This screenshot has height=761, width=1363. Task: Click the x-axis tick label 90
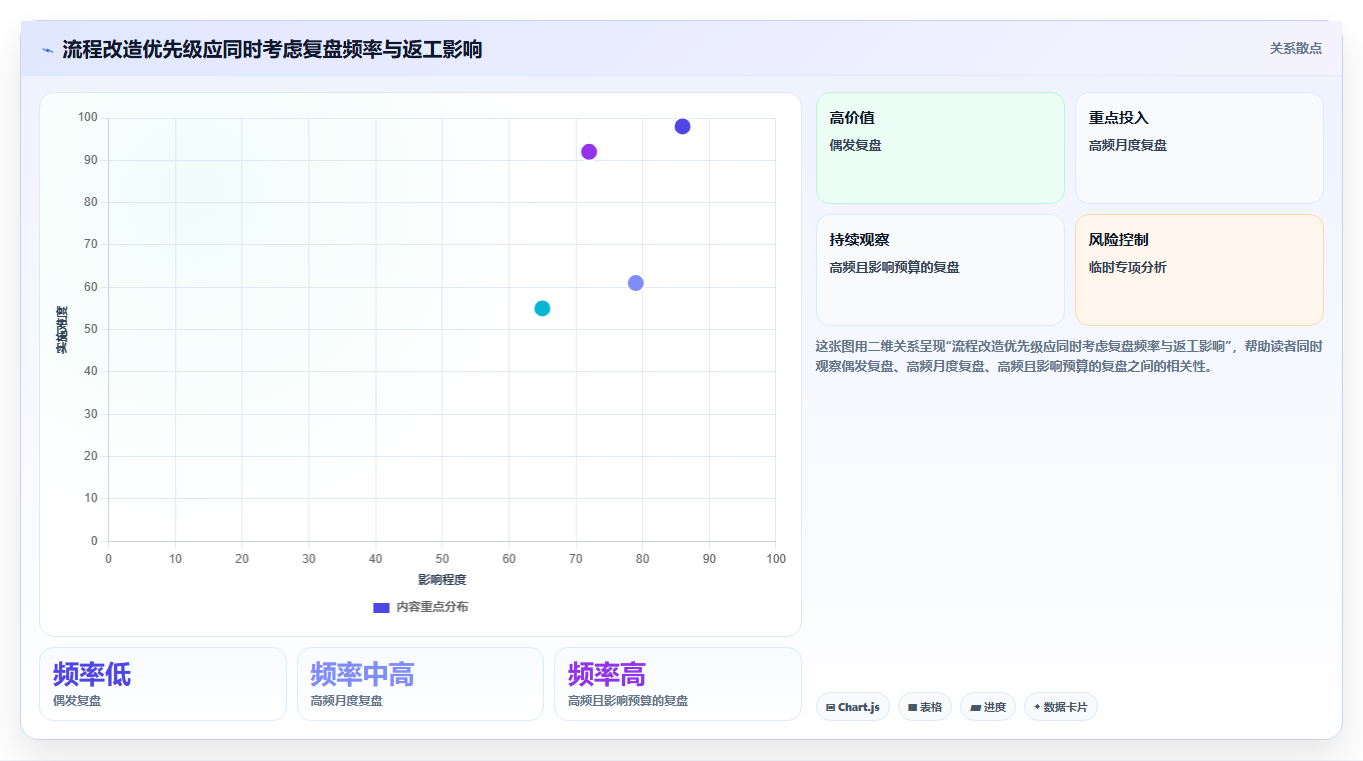pyautogui.click(x=709, y=558)
